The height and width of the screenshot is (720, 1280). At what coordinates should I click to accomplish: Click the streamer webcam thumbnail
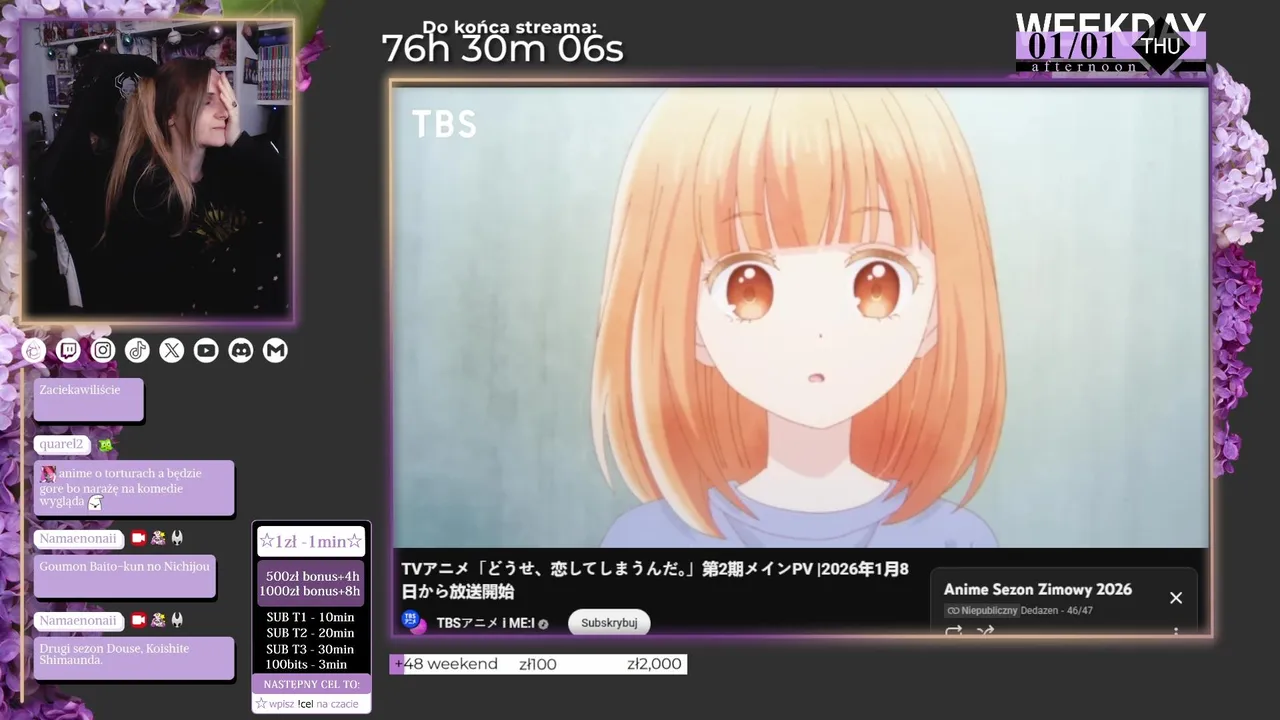157,170
